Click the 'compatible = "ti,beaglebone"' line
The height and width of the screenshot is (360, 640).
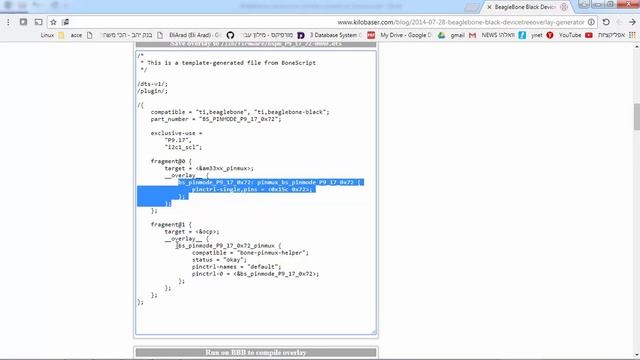(240, 112)
